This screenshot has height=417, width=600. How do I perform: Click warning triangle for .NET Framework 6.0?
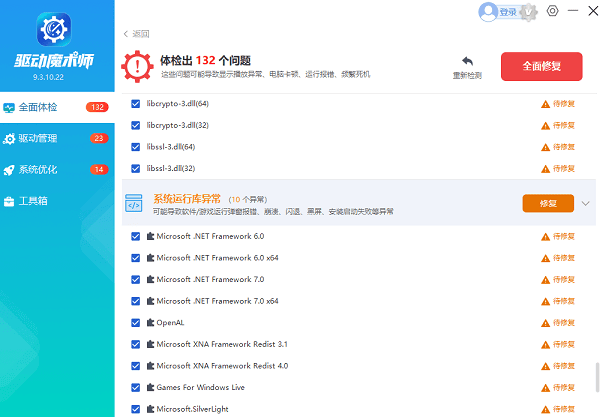click(545, 237)
